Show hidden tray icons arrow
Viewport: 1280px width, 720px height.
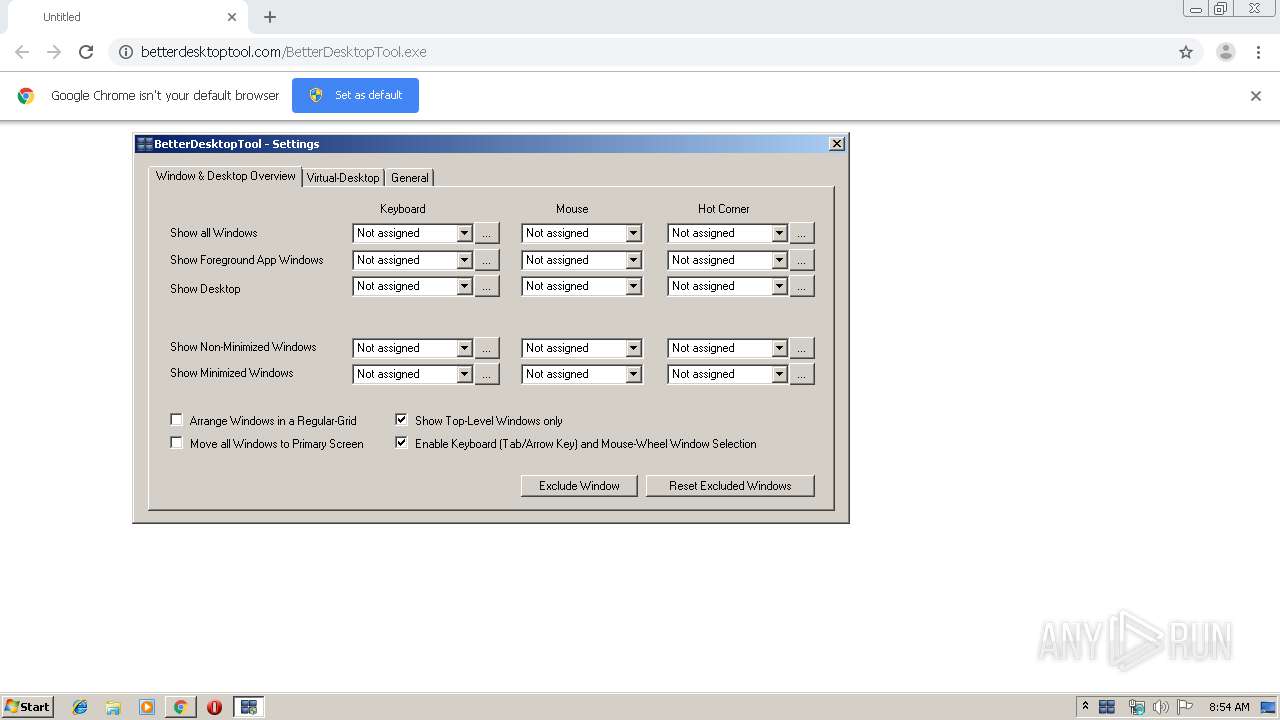1085,707
